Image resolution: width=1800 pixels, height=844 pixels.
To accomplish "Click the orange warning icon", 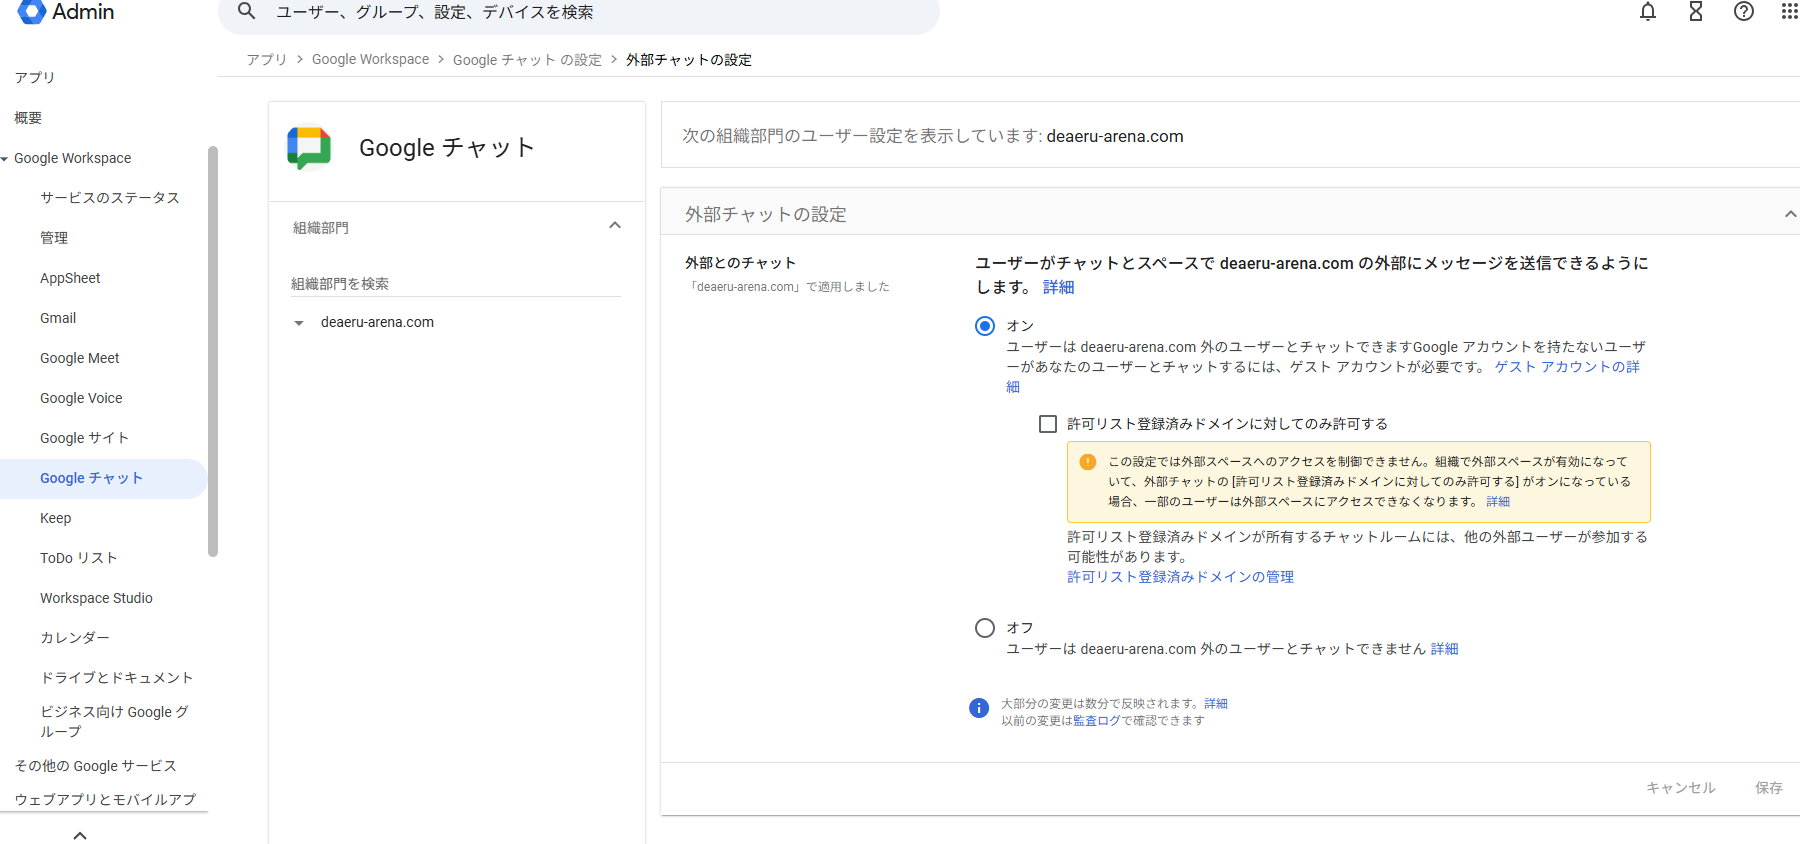I will tap(1088, 462).
